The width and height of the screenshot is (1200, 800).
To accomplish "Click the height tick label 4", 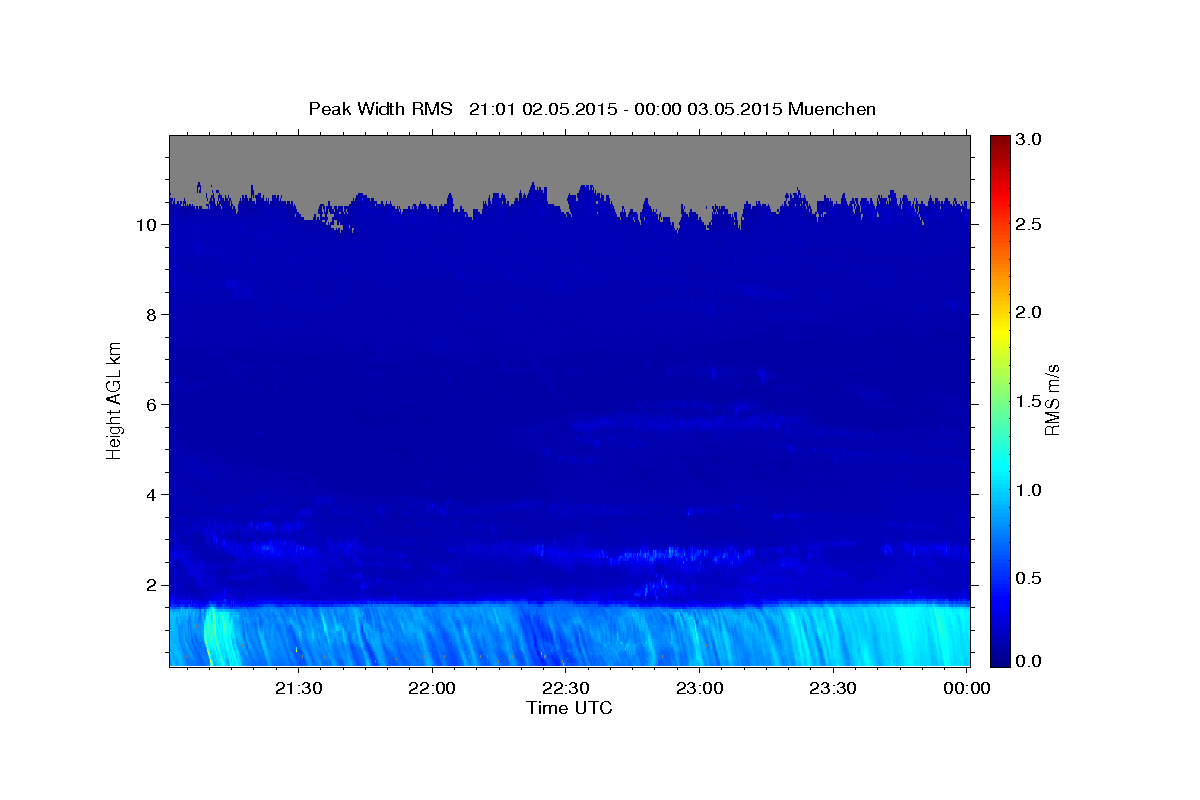I will tap(150, 494).
